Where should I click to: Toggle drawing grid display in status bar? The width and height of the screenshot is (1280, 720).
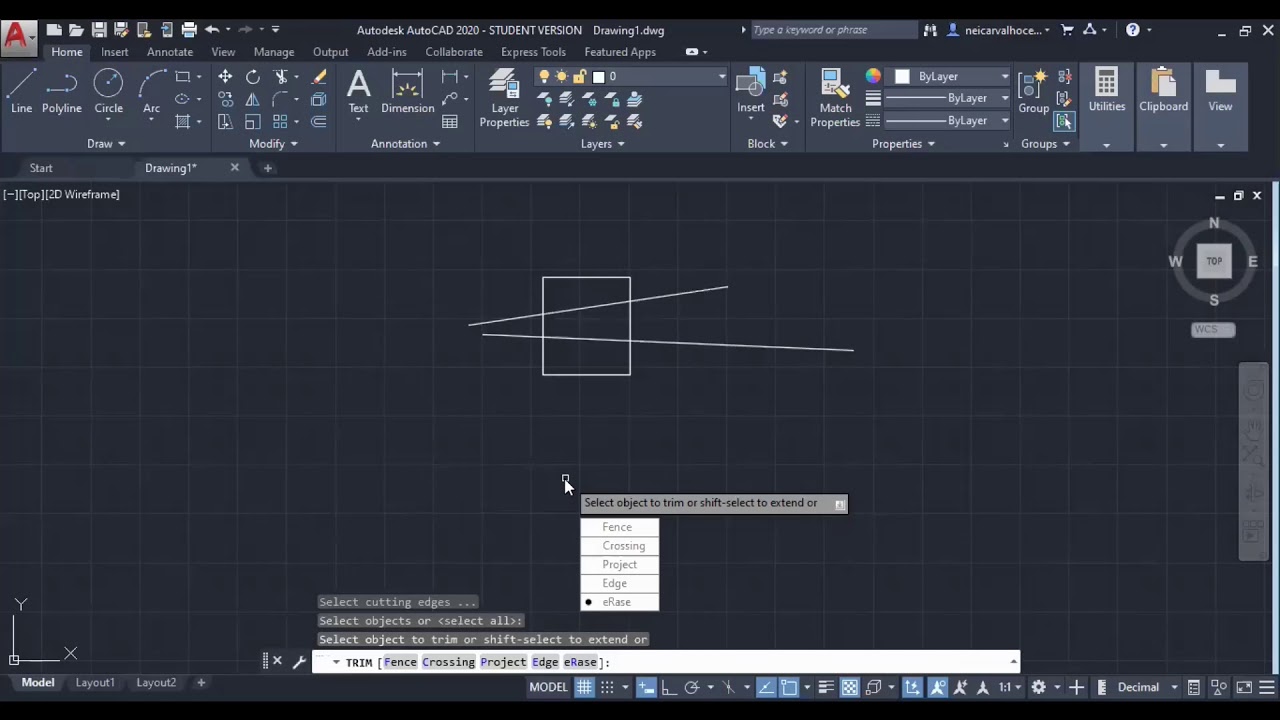coord(584,687)
